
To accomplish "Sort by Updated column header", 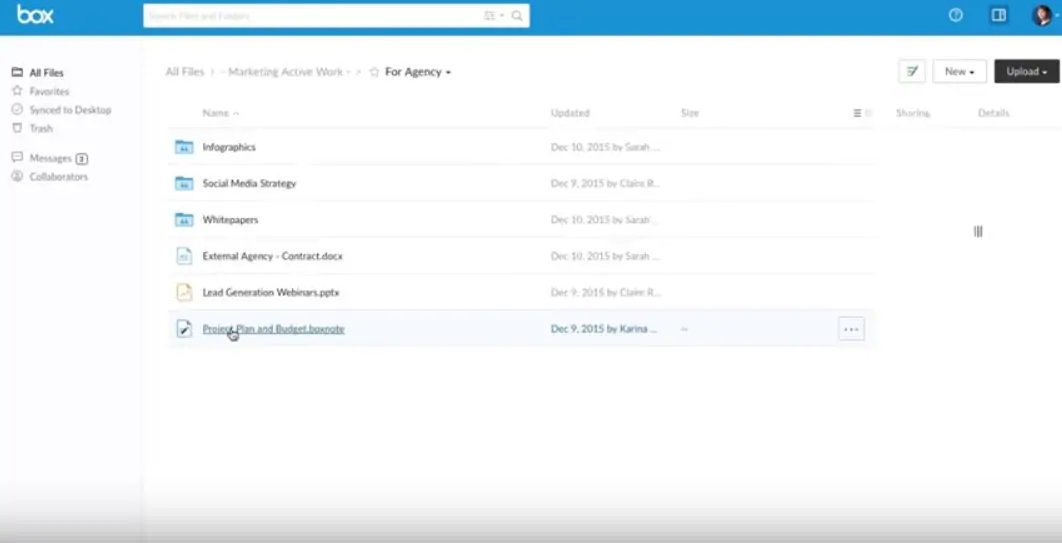I will 570,113.
